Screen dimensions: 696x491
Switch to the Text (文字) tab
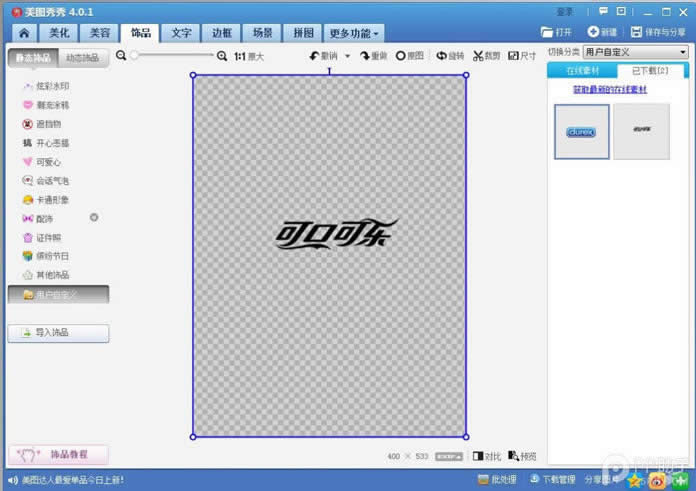tap(181, 33)
